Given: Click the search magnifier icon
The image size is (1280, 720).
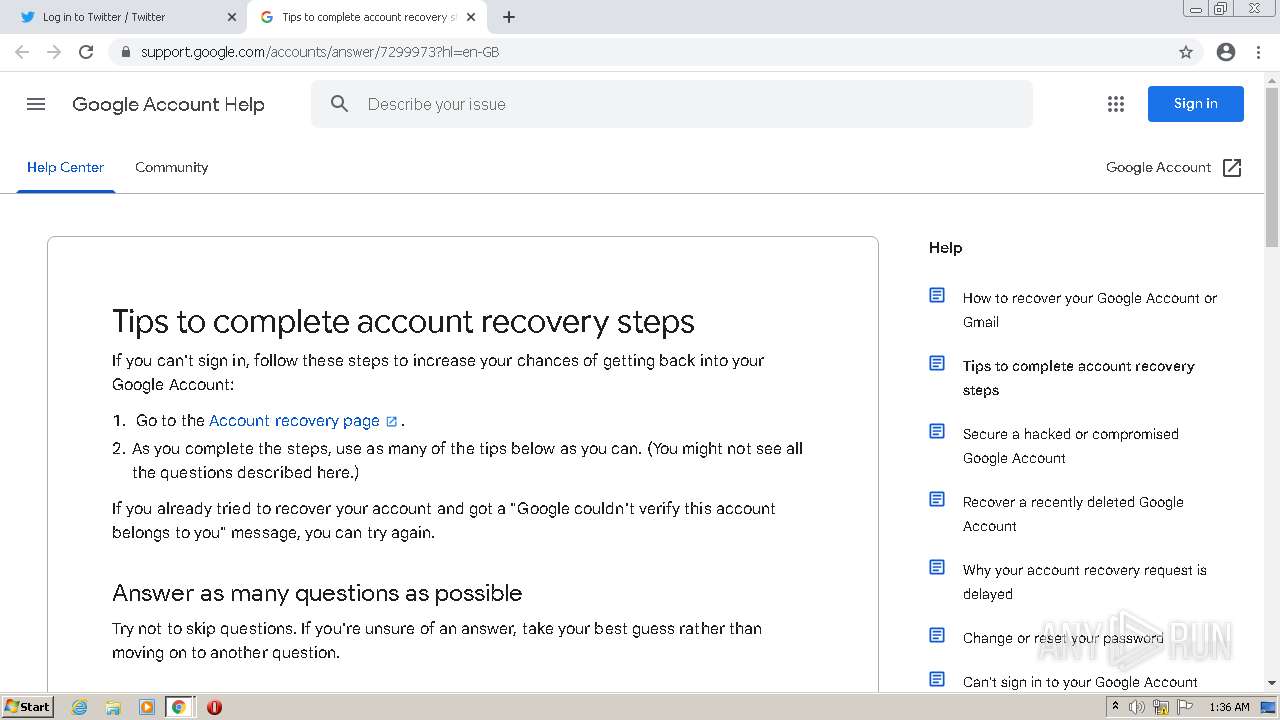Looking at the screenshot, I should click(339, 104).
